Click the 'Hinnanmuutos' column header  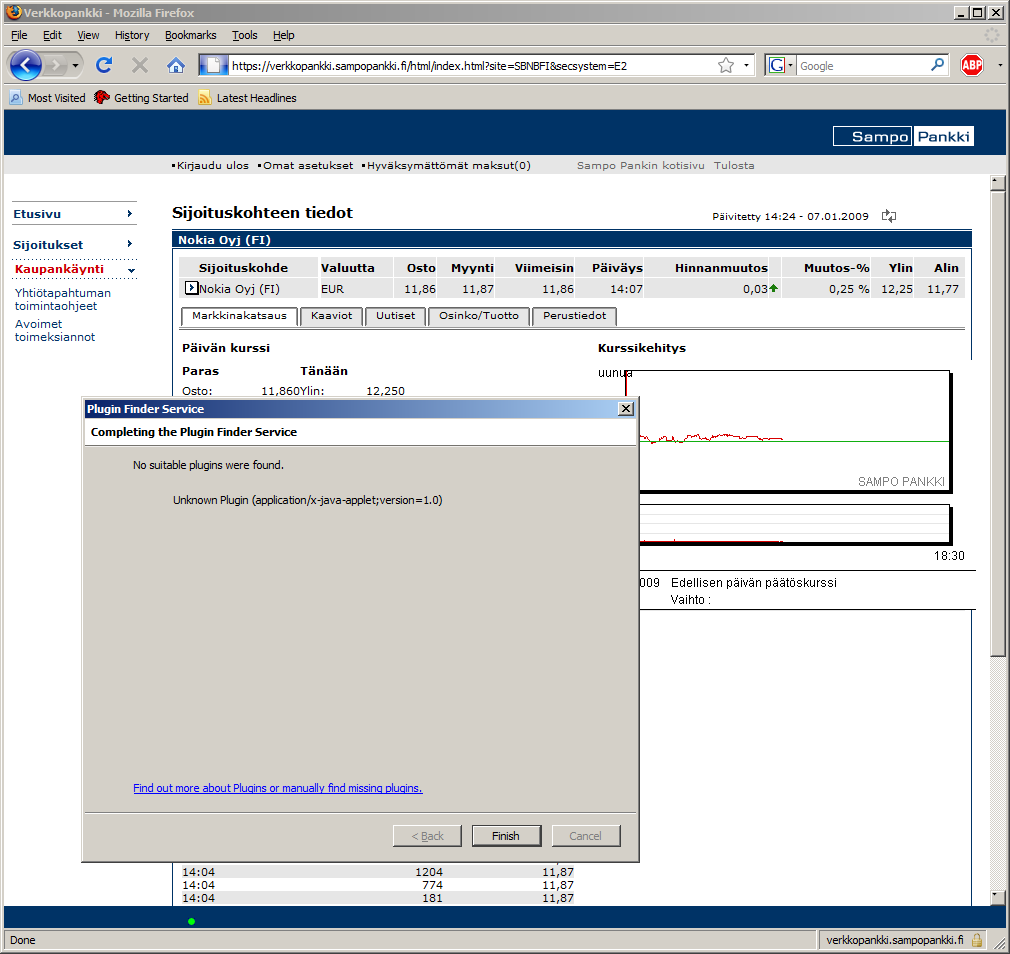tap(721, 268)
